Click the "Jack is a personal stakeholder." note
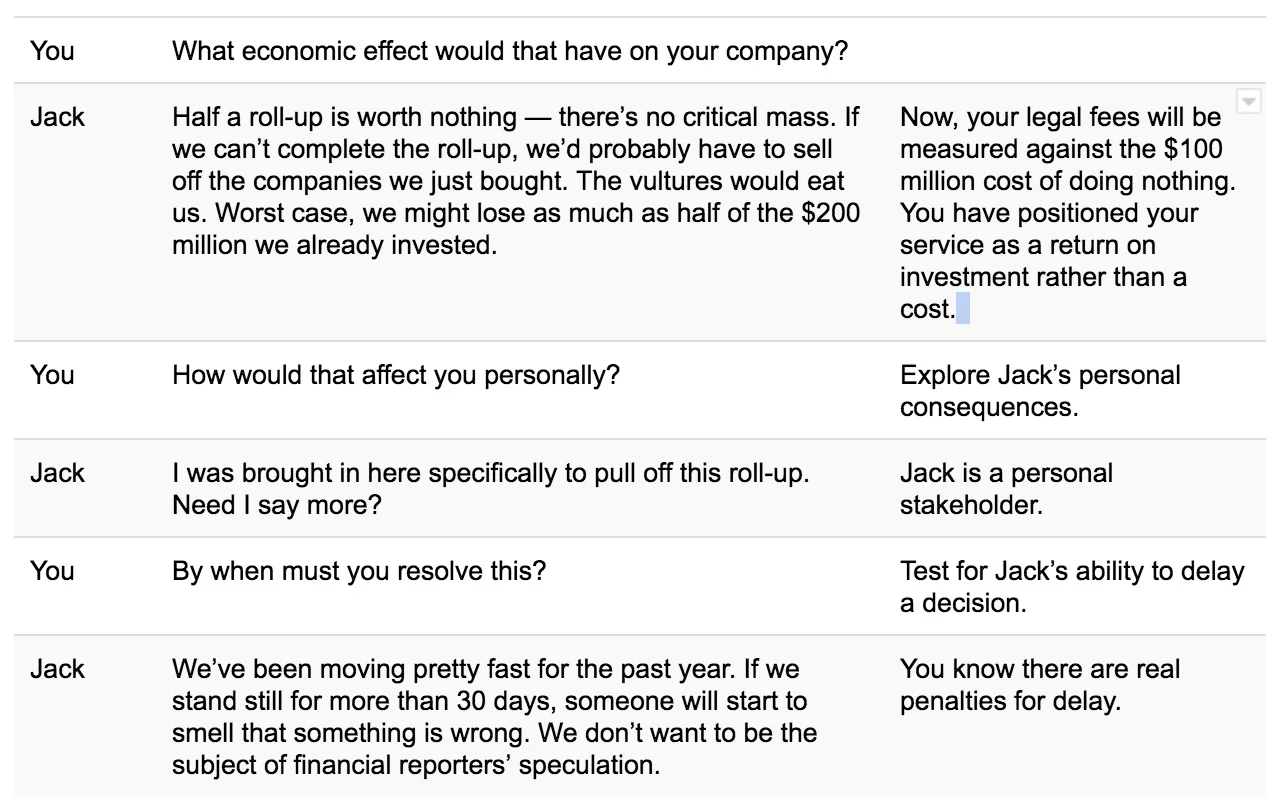Screen dimensions: 1278x810 coord(1006,489)
